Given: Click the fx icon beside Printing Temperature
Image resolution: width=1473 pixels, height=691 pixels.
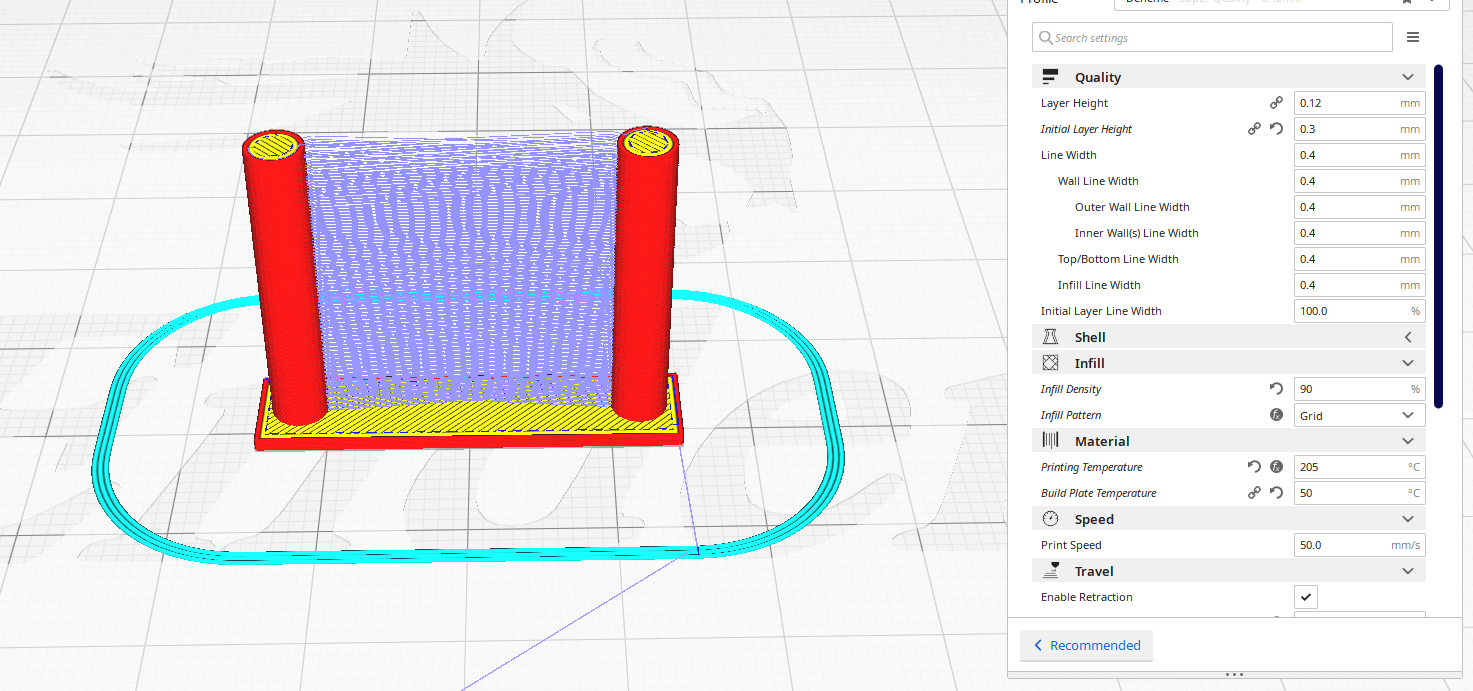Looking at the screenshot, I should click(x=1276, y=467).
